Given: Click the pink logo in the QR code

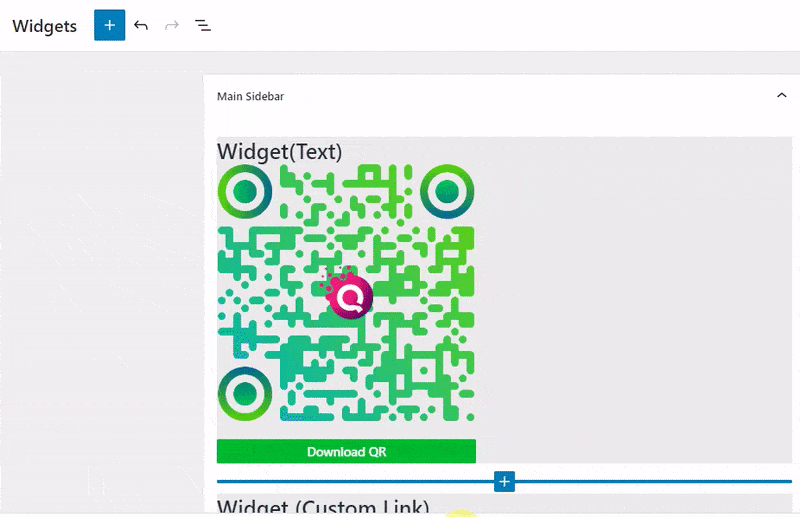Looking at the screenshot, I should coord(348,293).
